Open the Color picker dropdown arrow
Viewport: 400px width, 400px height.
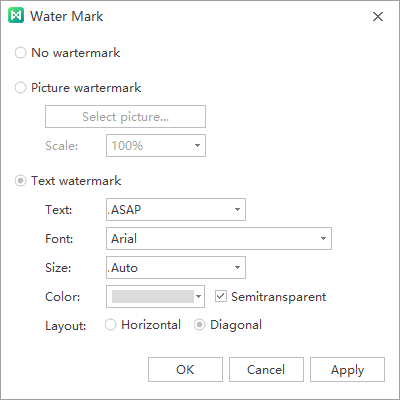[x=199, y=296]
